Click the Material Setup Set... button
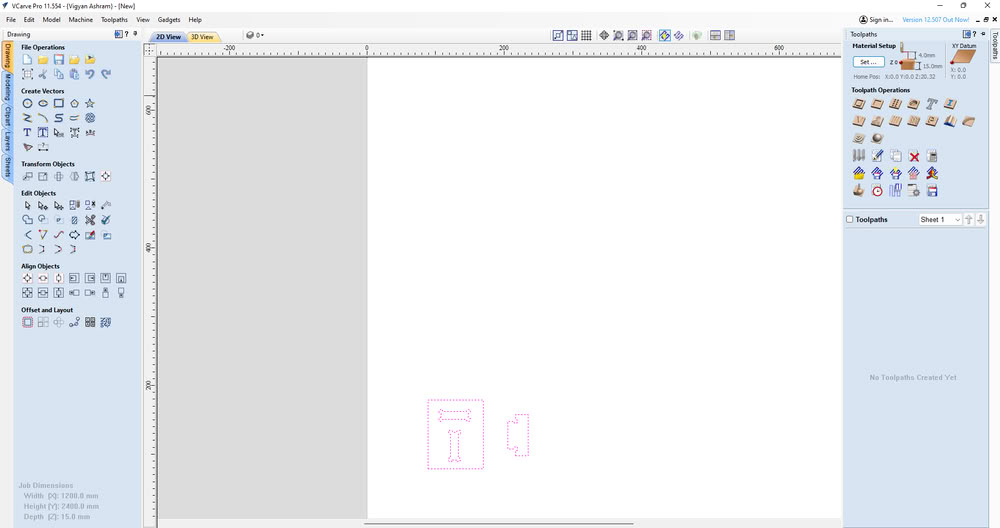The height and width of the screenshot is (528, 1000). tap(868, 62)
